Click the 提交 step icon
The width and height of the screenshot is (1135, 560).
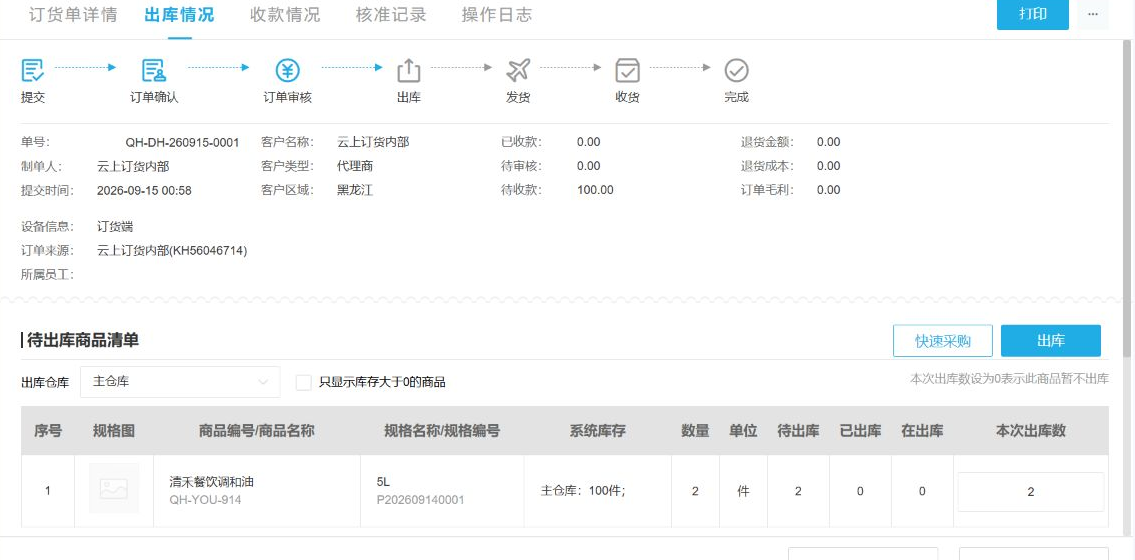click(33, 70)
